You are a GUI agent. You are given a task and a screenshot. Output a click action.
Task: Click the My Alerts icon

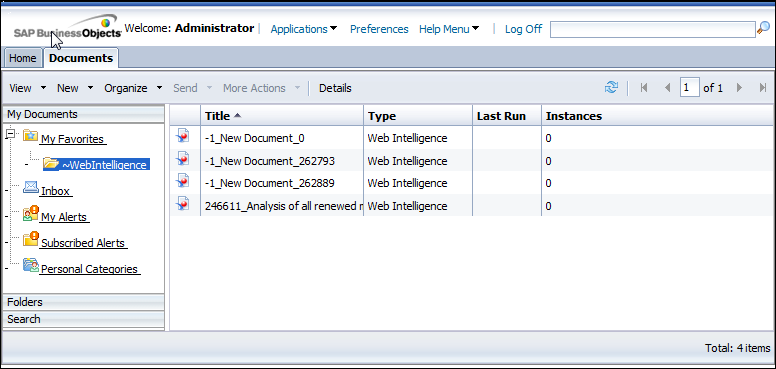pyautogui.click(x=31, y=214)
